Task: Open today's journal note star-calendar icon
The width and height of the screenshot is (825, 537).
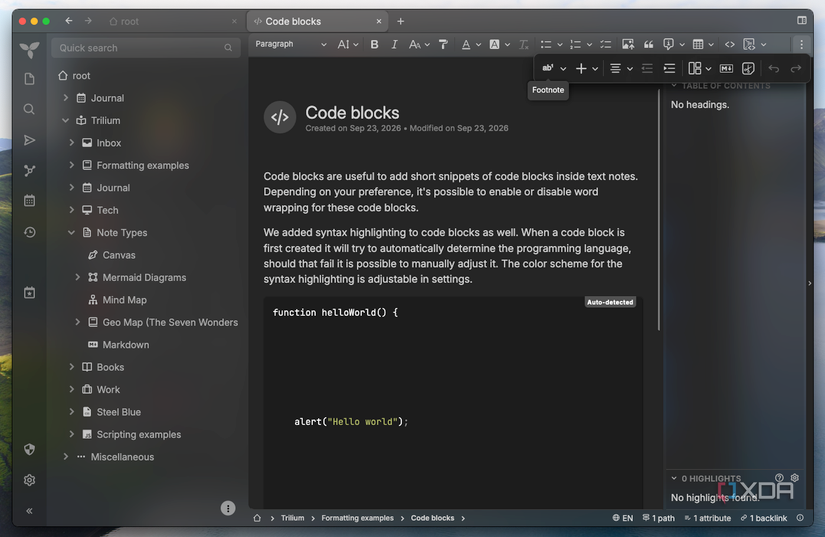Action: tap(29, 293)
